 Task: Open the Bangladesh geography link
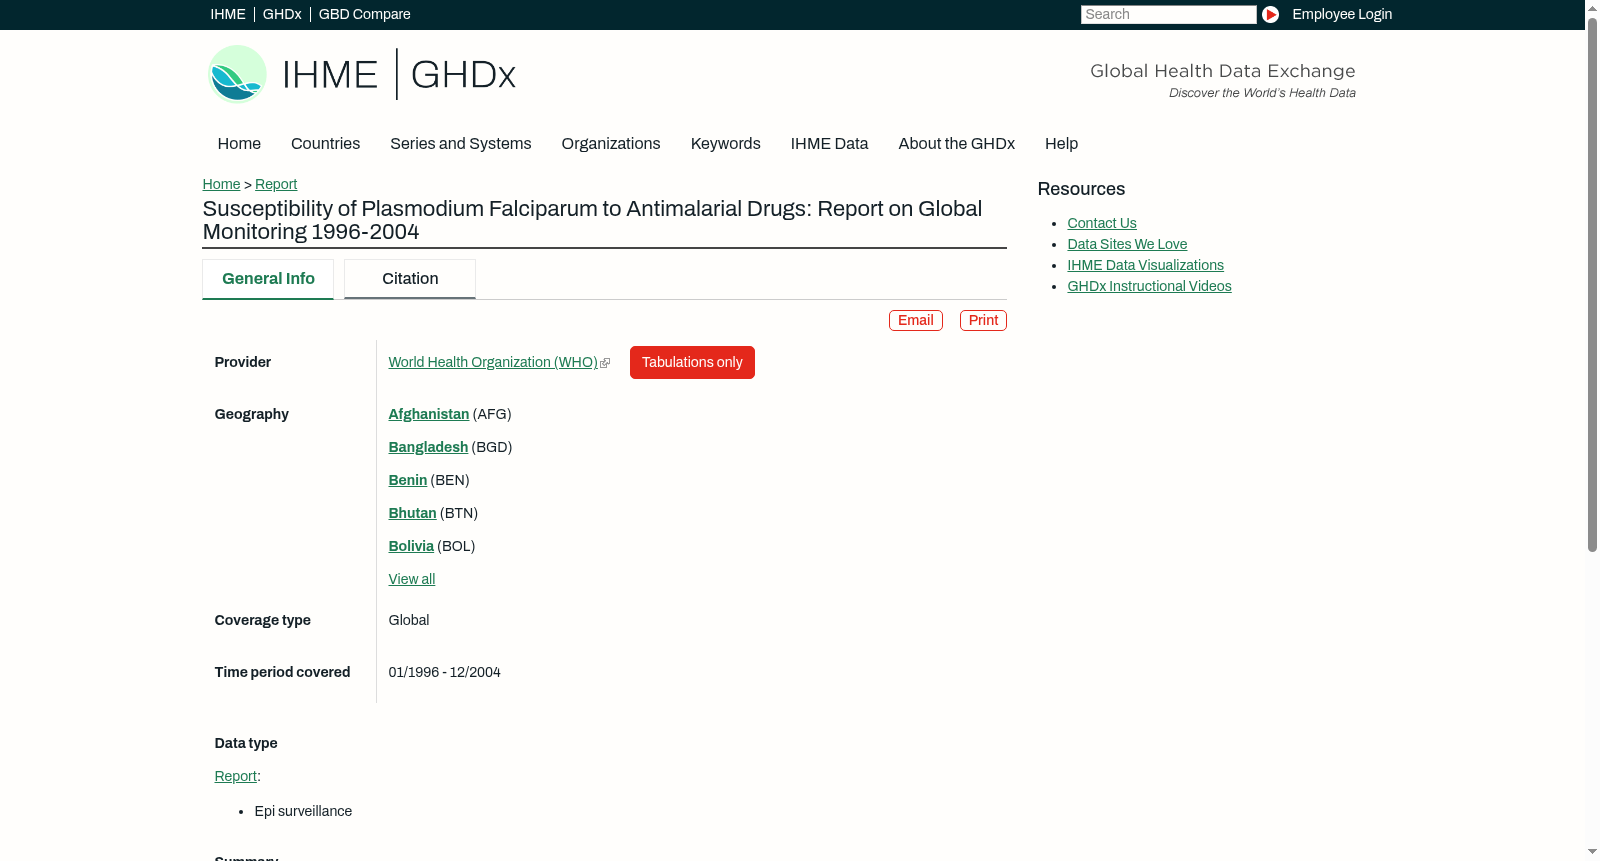pyautogui.click(x=428, y=447)
